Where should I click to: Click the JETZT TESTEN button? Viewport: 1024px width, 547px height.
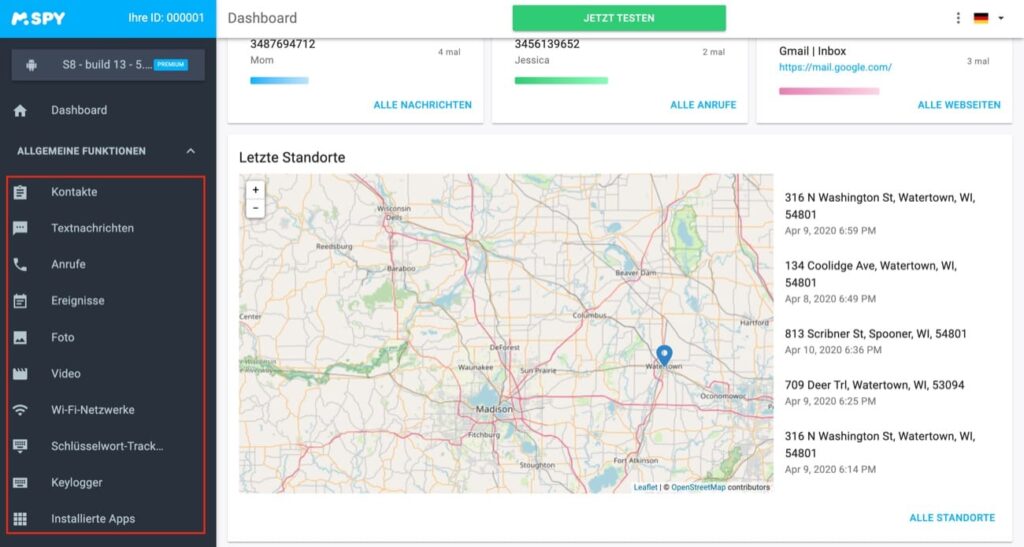pos(618,18)
